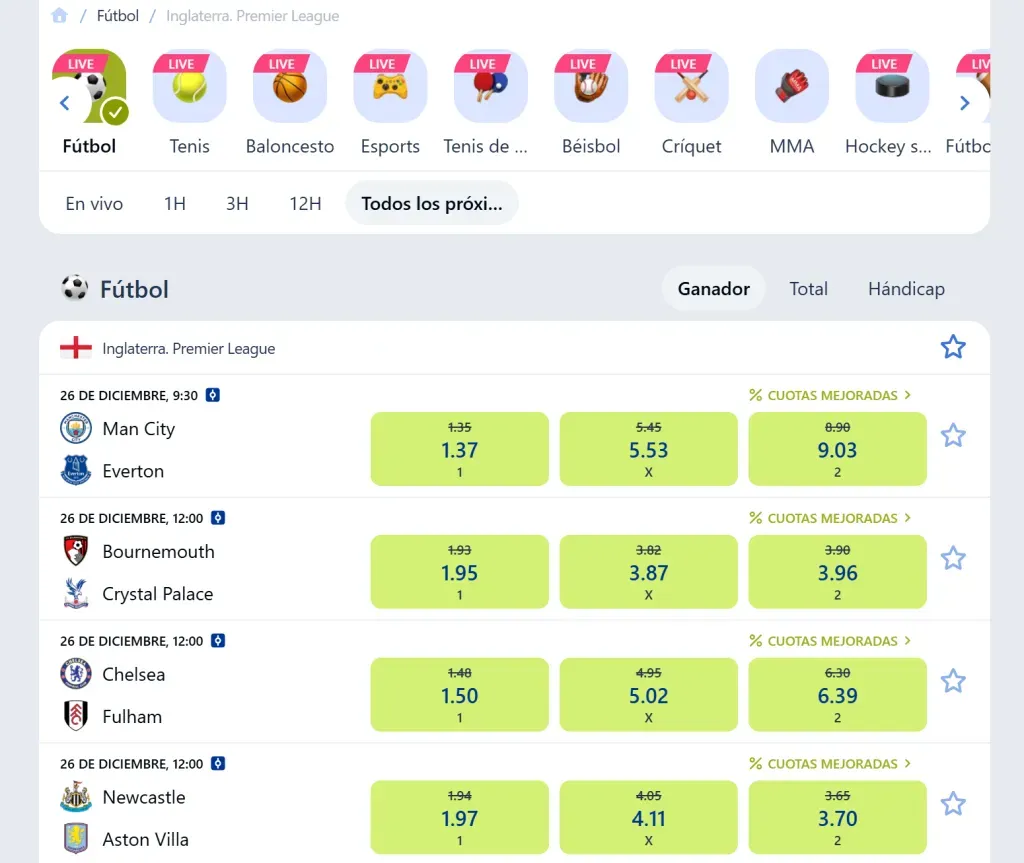The image size is (1024, 863).
Task: Bet on the draw at 3.87 for Bournemouth match
Action: [x=648, y=571]
